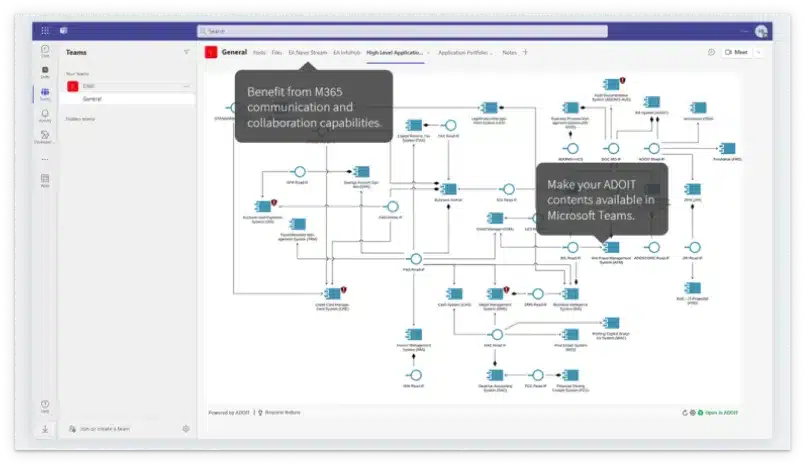Click Join or create a team
The image size is (806, 467).
tap(105, 428)
